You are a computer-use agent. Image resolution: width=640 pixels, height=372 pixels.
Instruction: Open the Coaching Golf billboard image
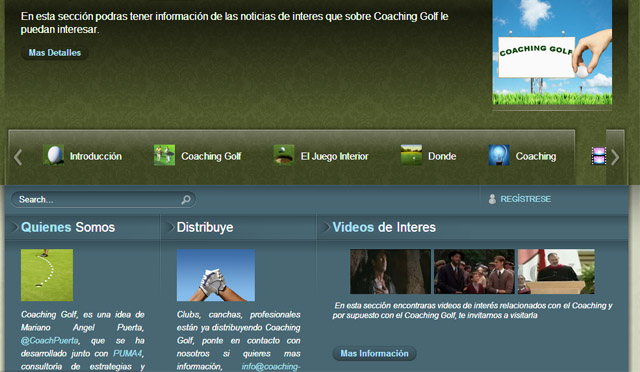[552, 52]
